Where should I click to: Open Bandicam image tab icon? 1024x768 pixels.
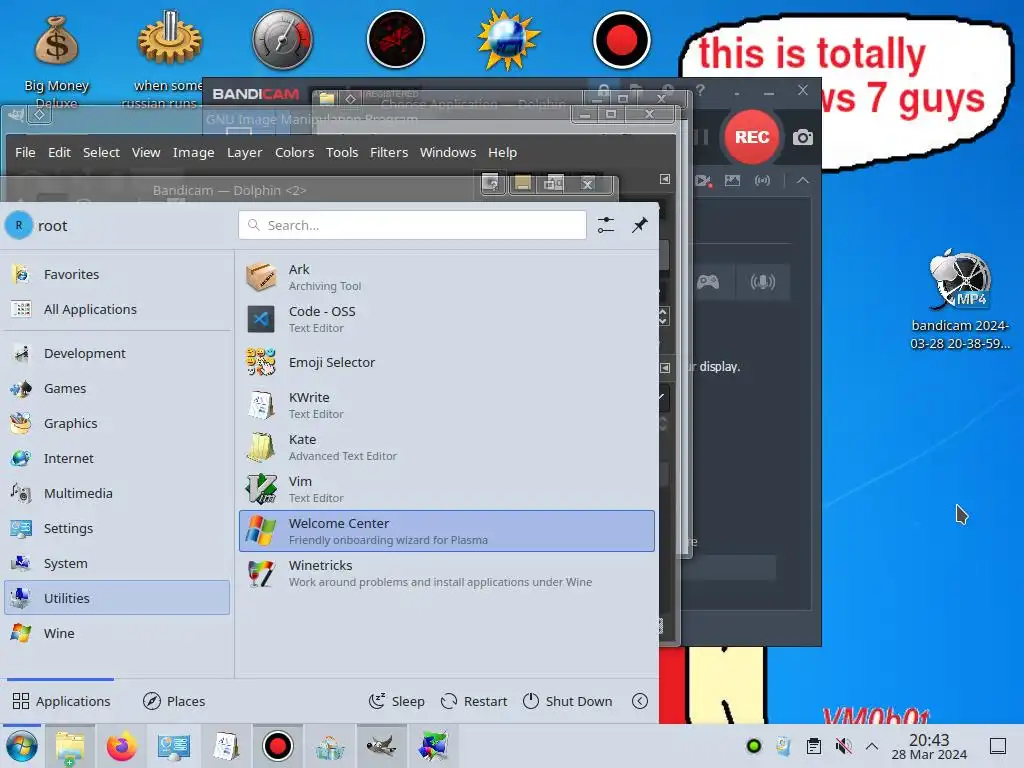click(x=732, y=180)
